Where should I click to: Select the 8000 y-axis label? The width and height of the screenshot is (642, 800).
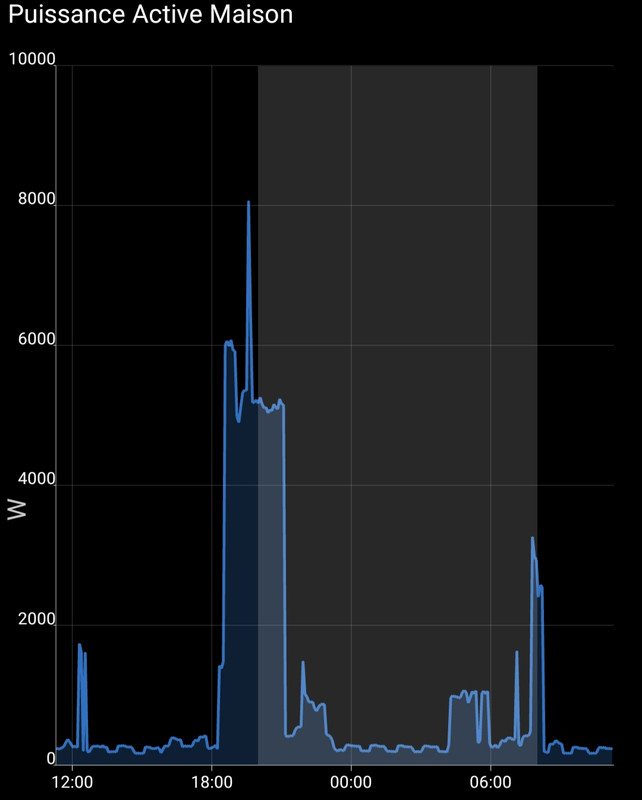[36, 199]
